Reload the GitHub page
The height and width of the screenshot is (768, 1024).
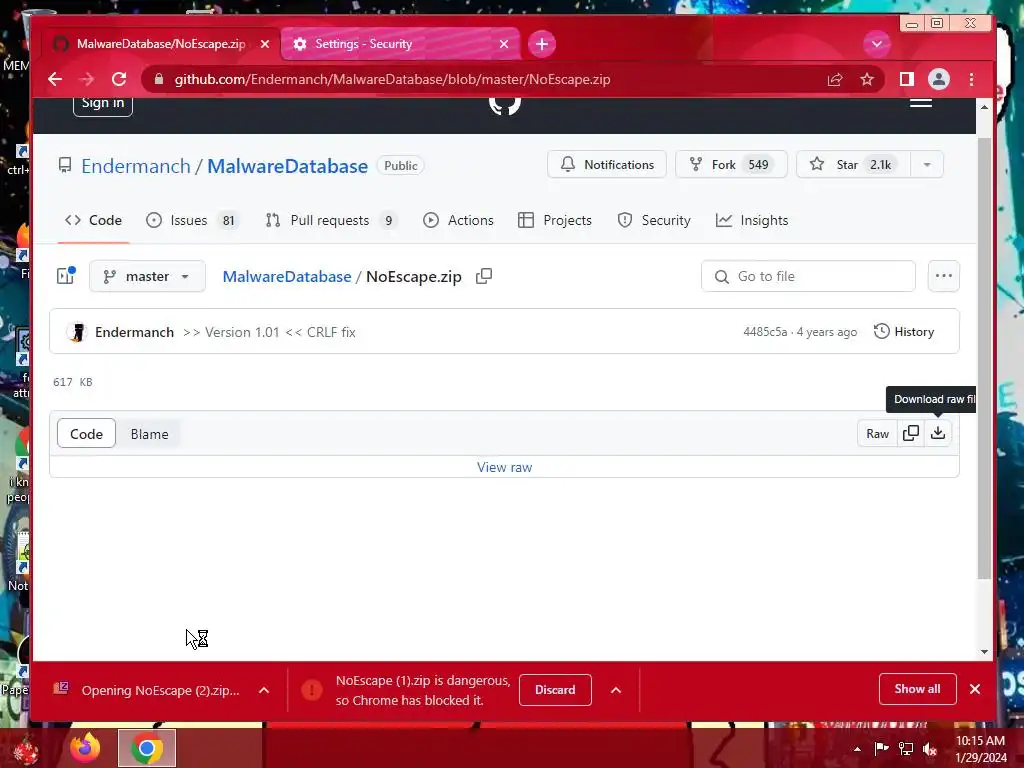coord(119,79)
